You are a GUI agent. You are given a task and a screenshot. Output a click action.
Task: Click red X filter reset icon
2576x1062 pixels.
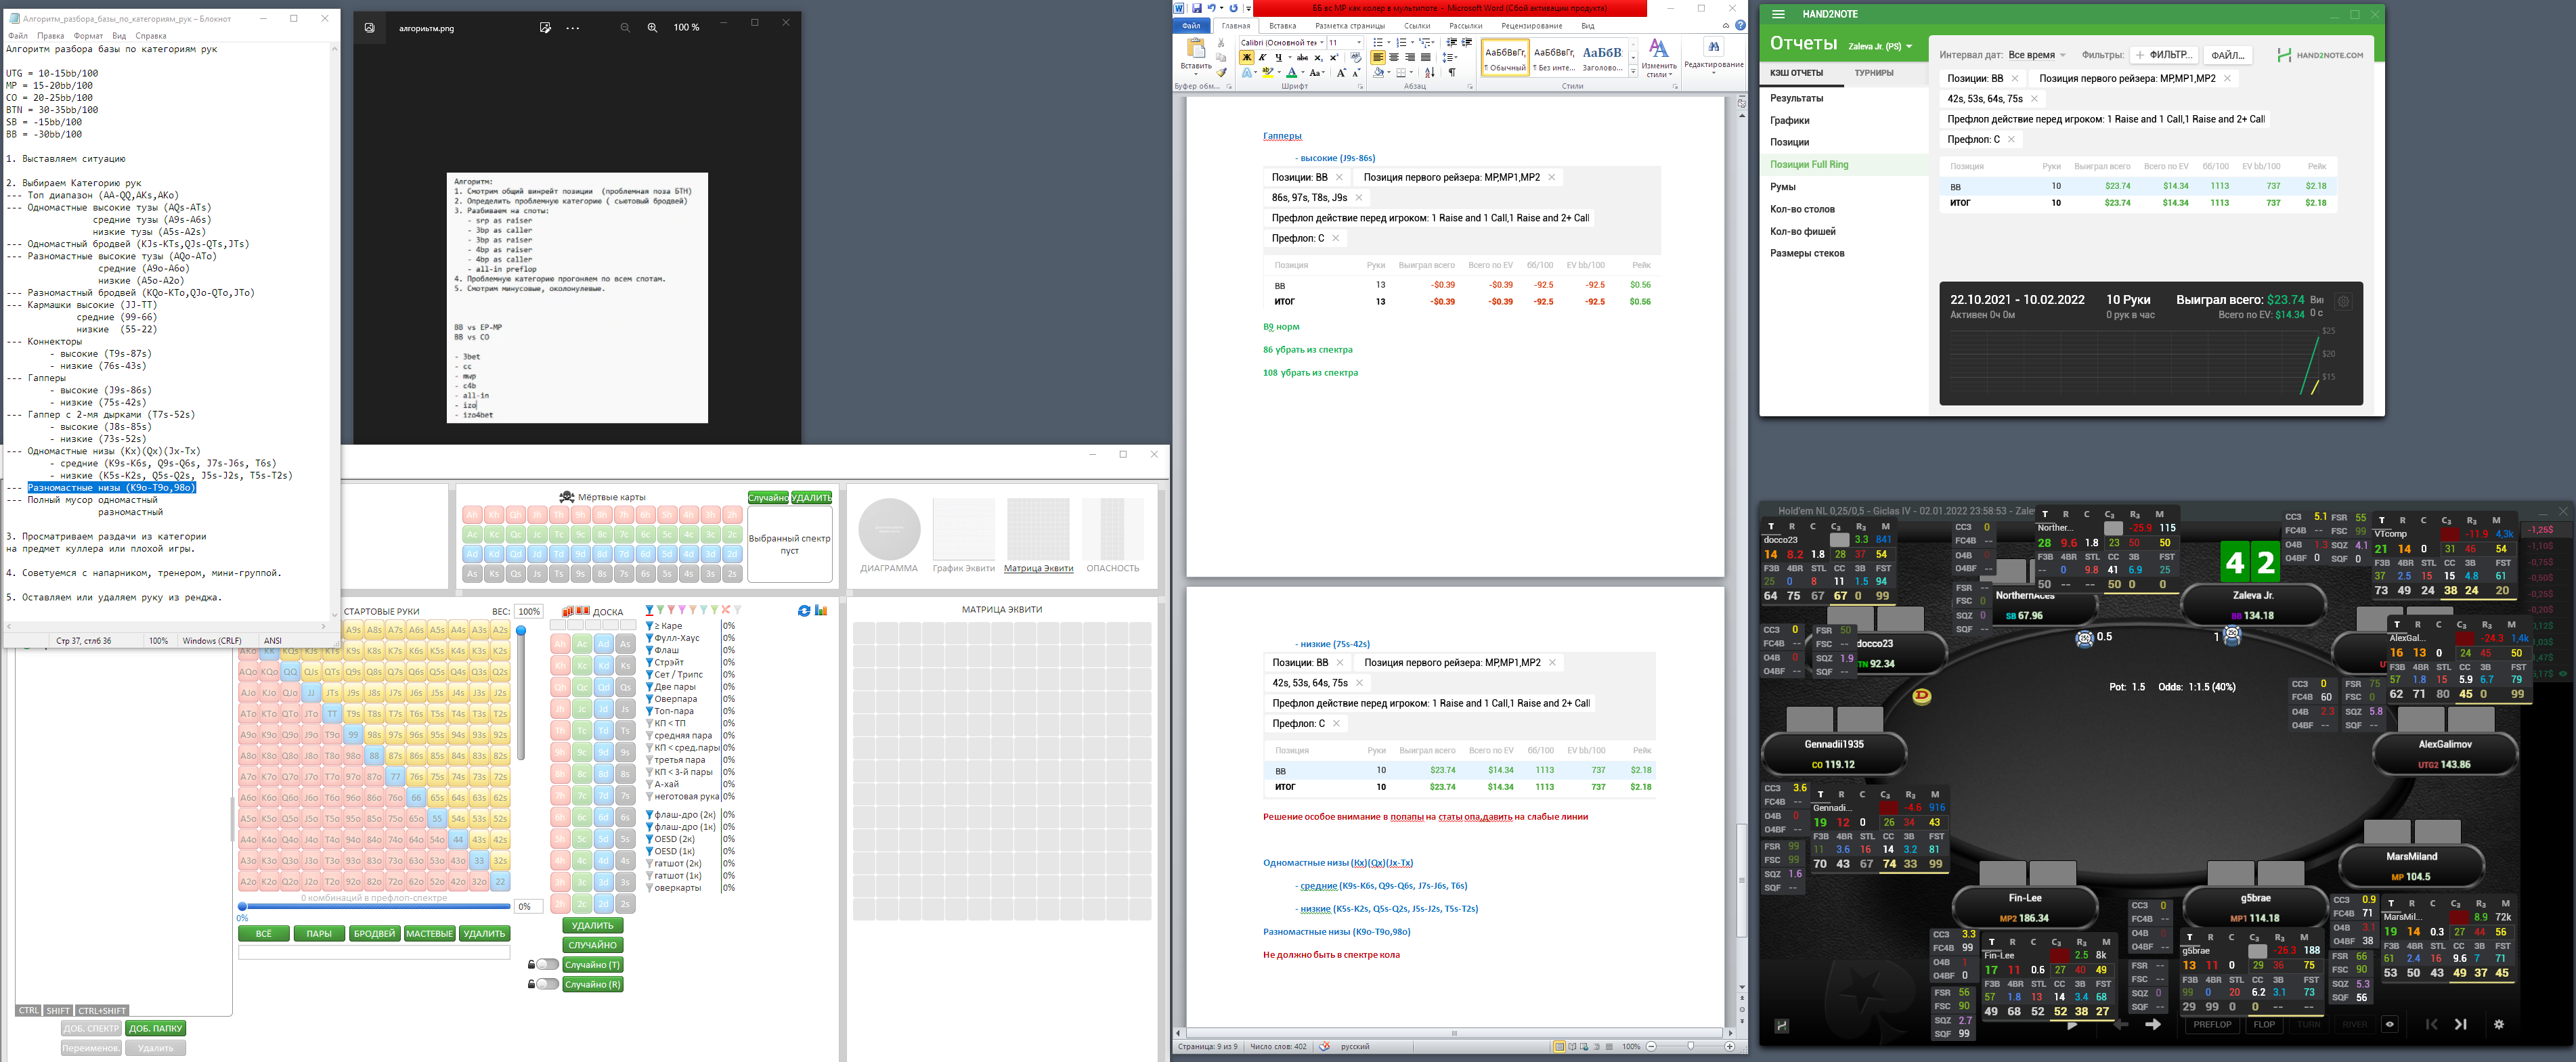coord(726,609)
